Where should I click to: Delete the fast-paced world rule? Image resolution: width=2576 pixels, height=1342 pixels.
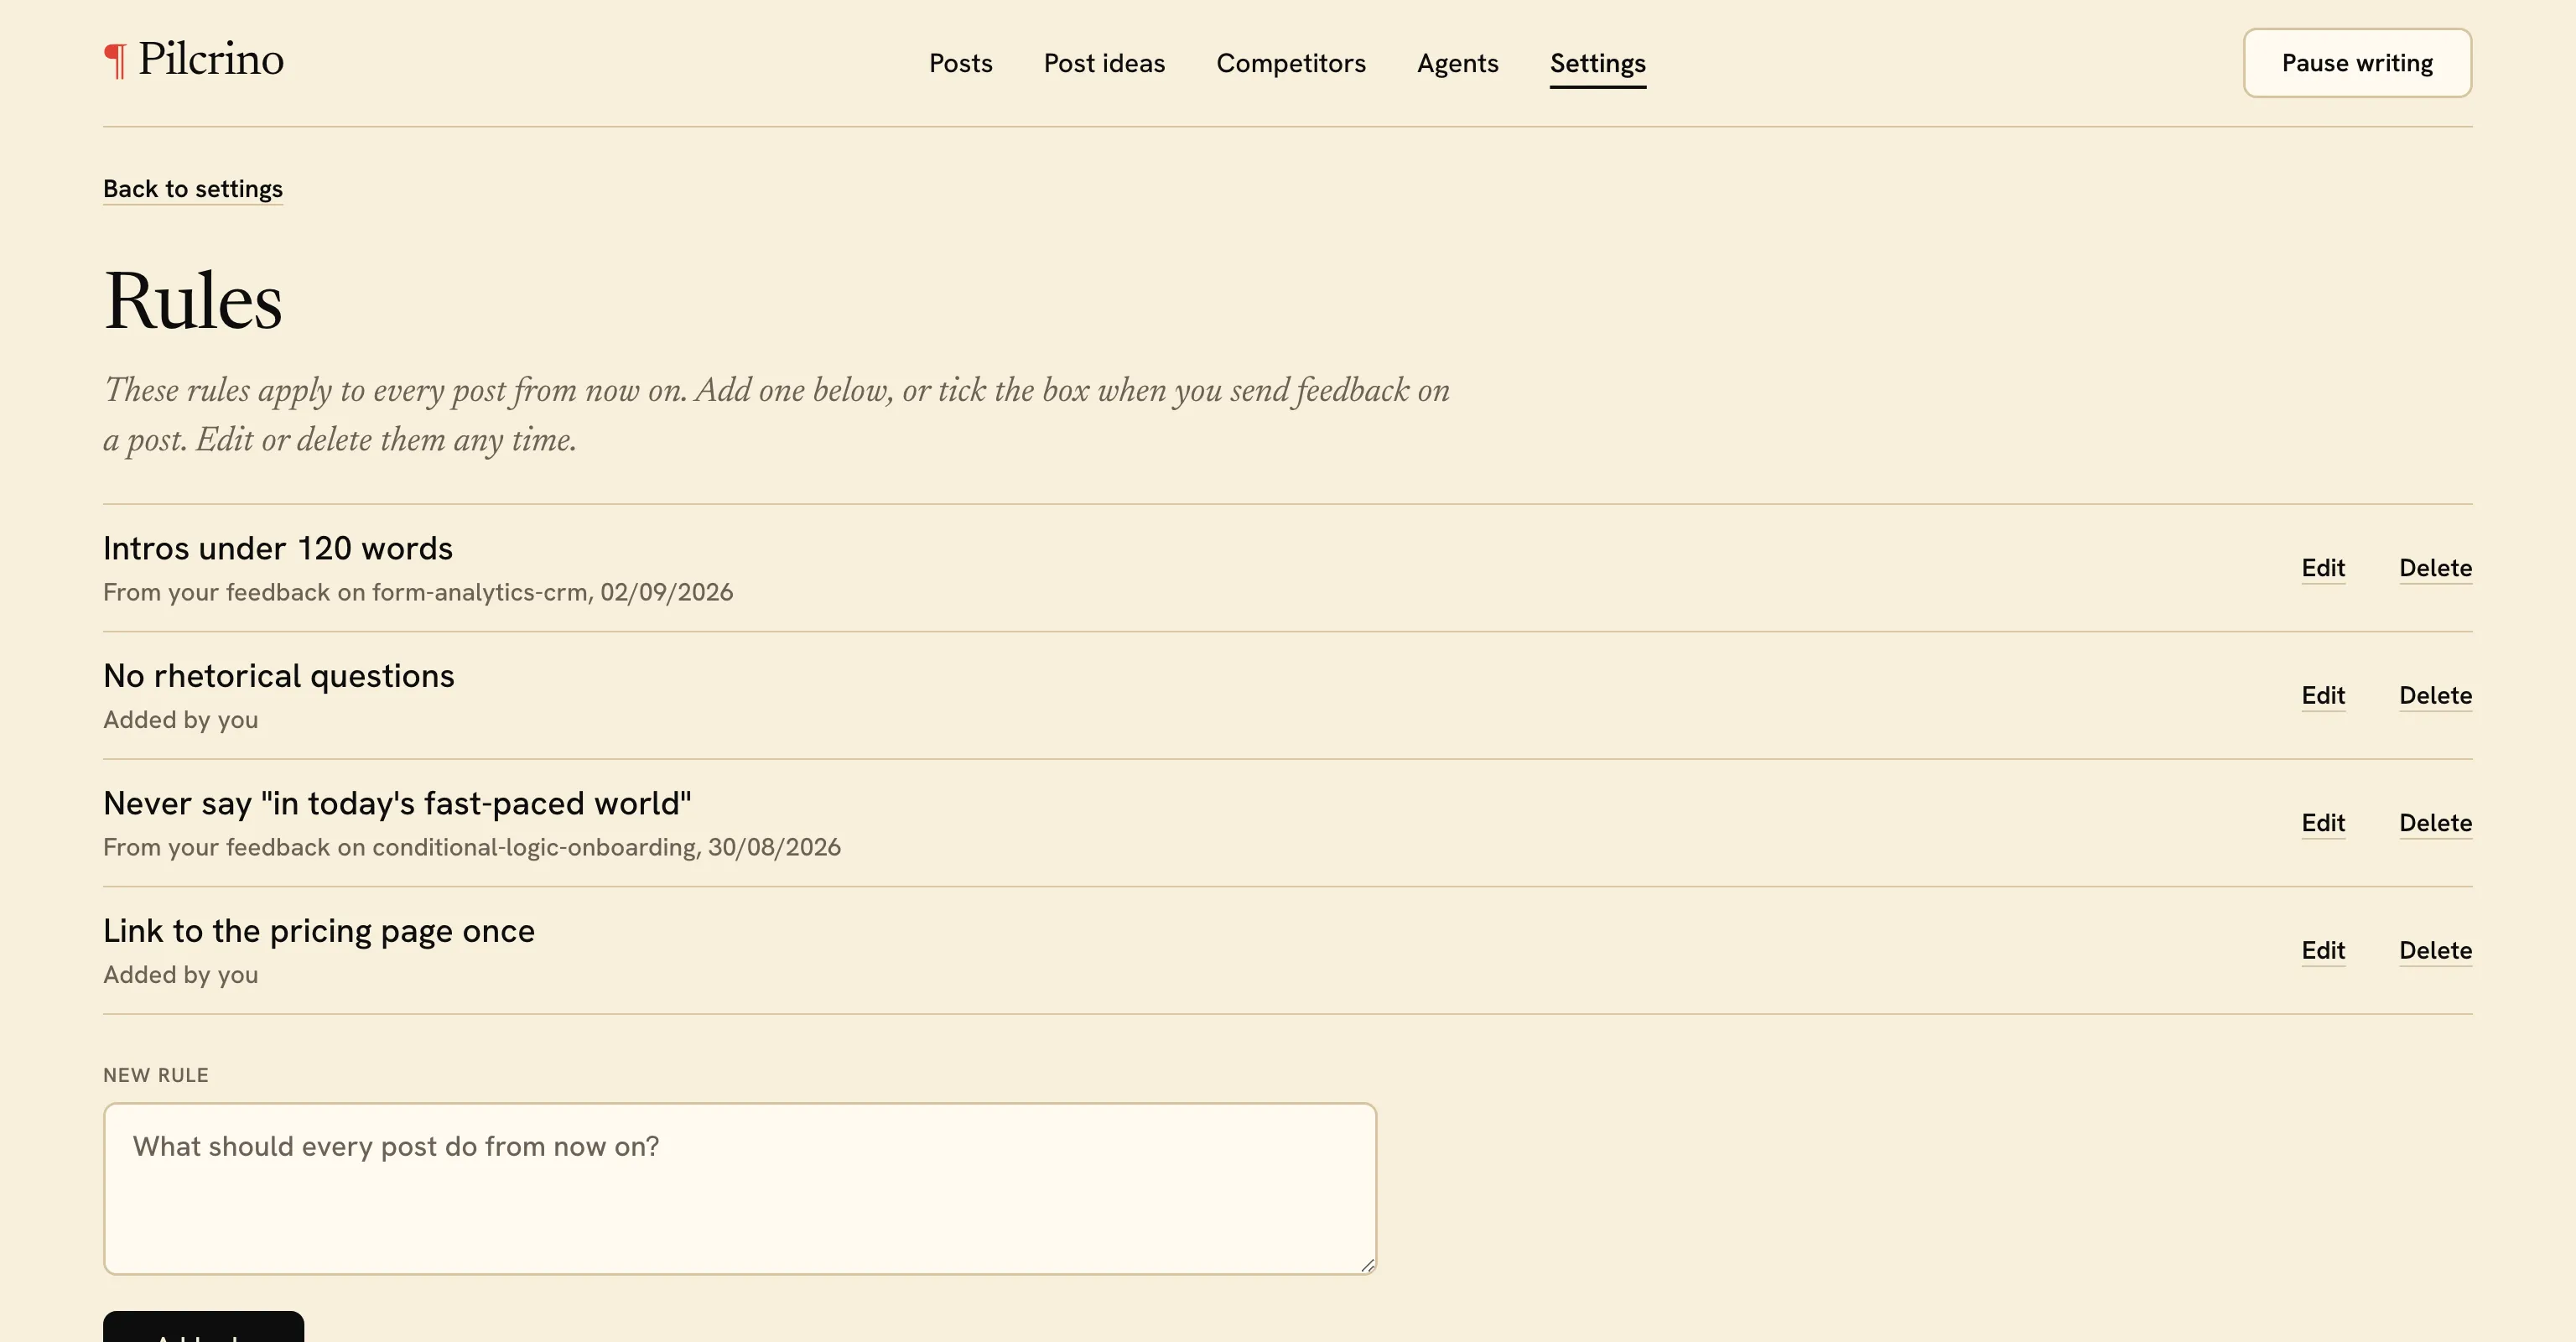2435,823
